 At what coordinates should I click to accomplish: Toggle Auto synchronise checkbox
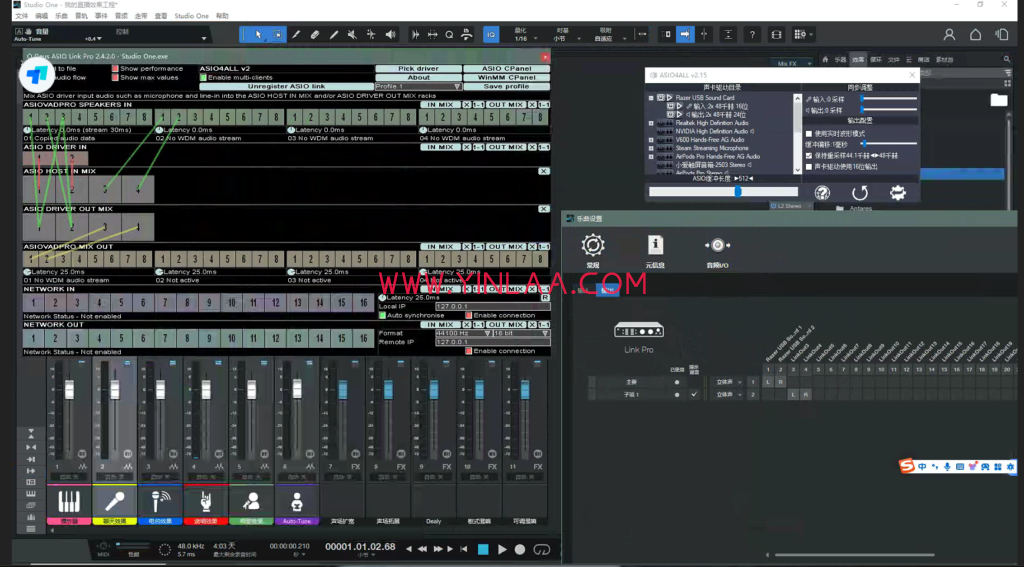click(383, 316)
